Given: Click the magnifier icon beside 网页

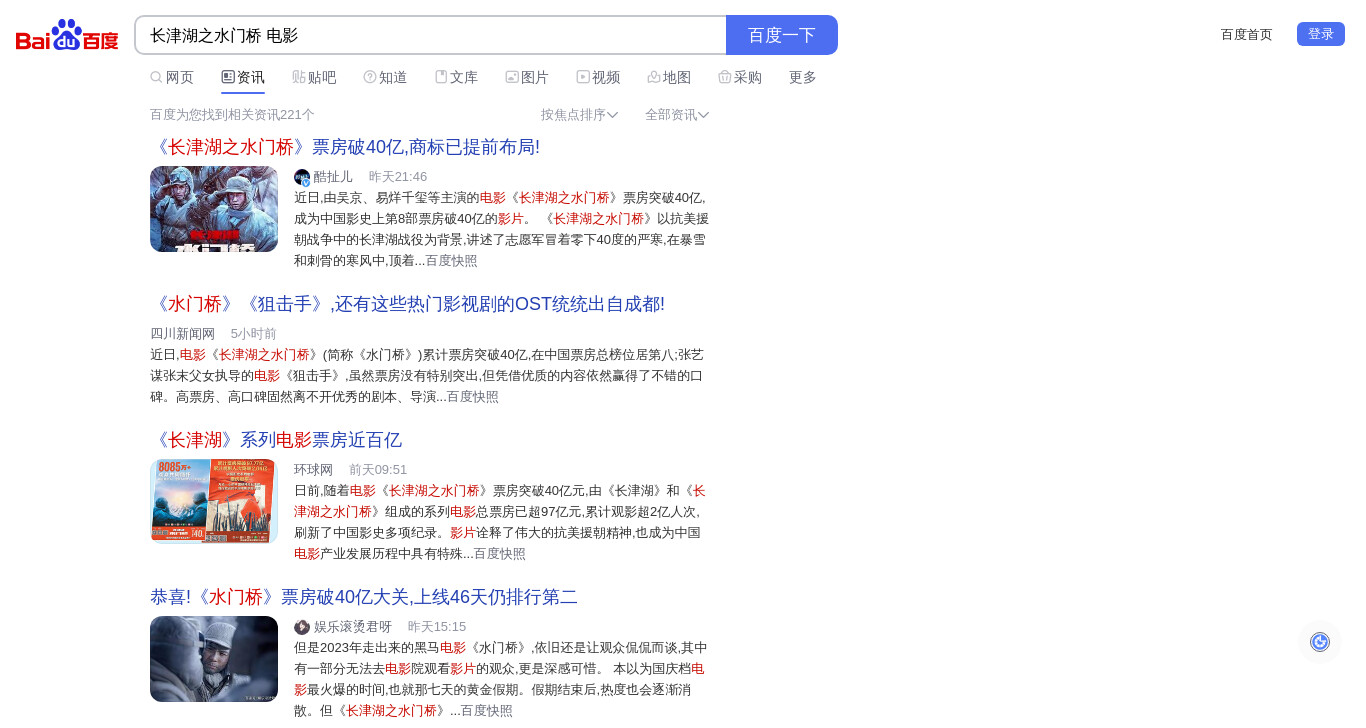Looking at the screenshot, I should 156,77.
